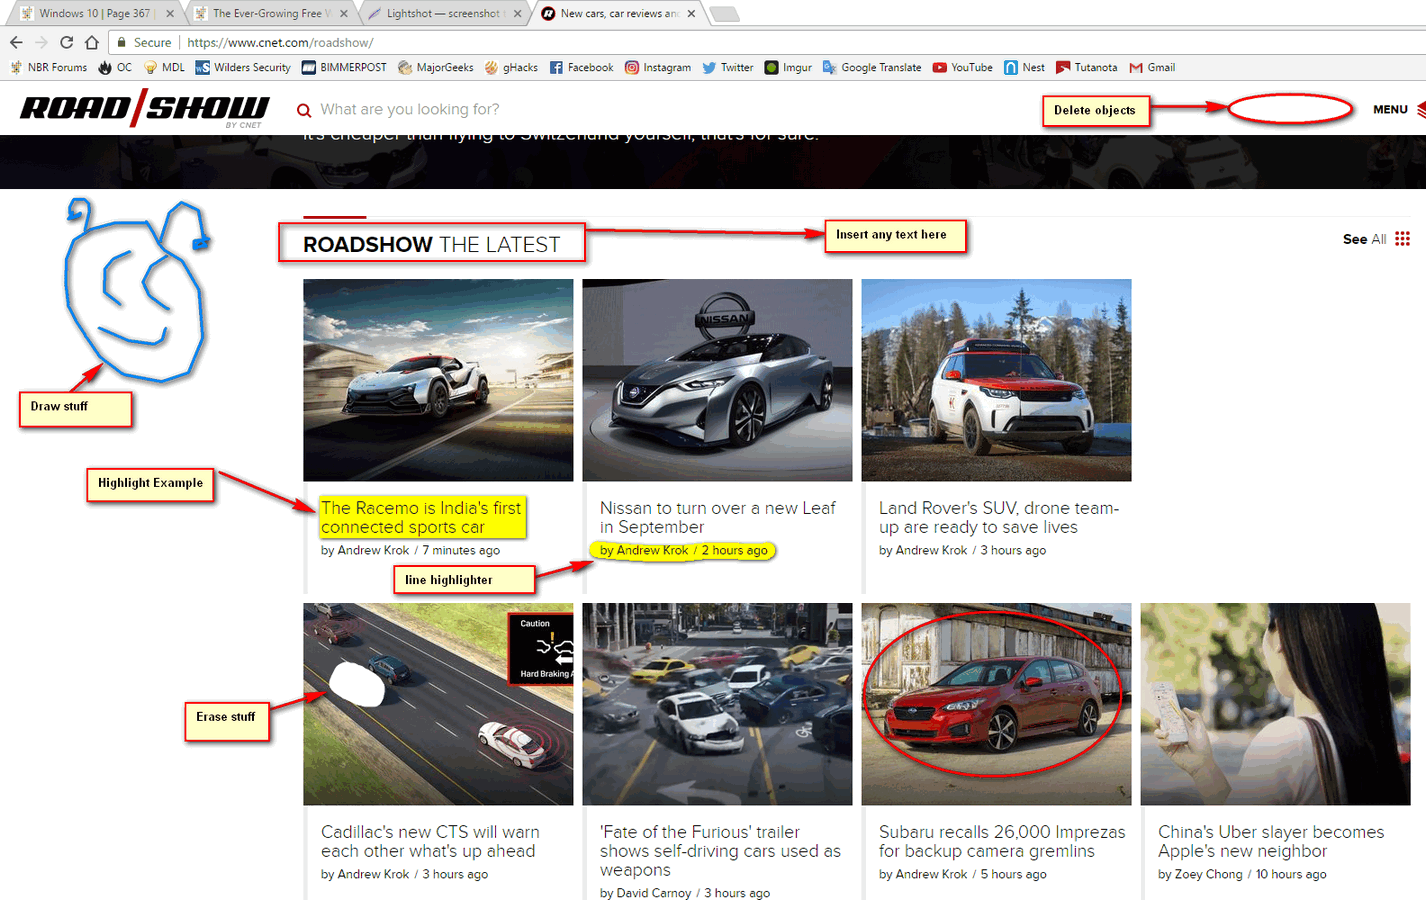The height and width of the screenshot is (900, 1426).
Task: Open the China's Uber slayer thumbnail
Action: point(1275,704)
